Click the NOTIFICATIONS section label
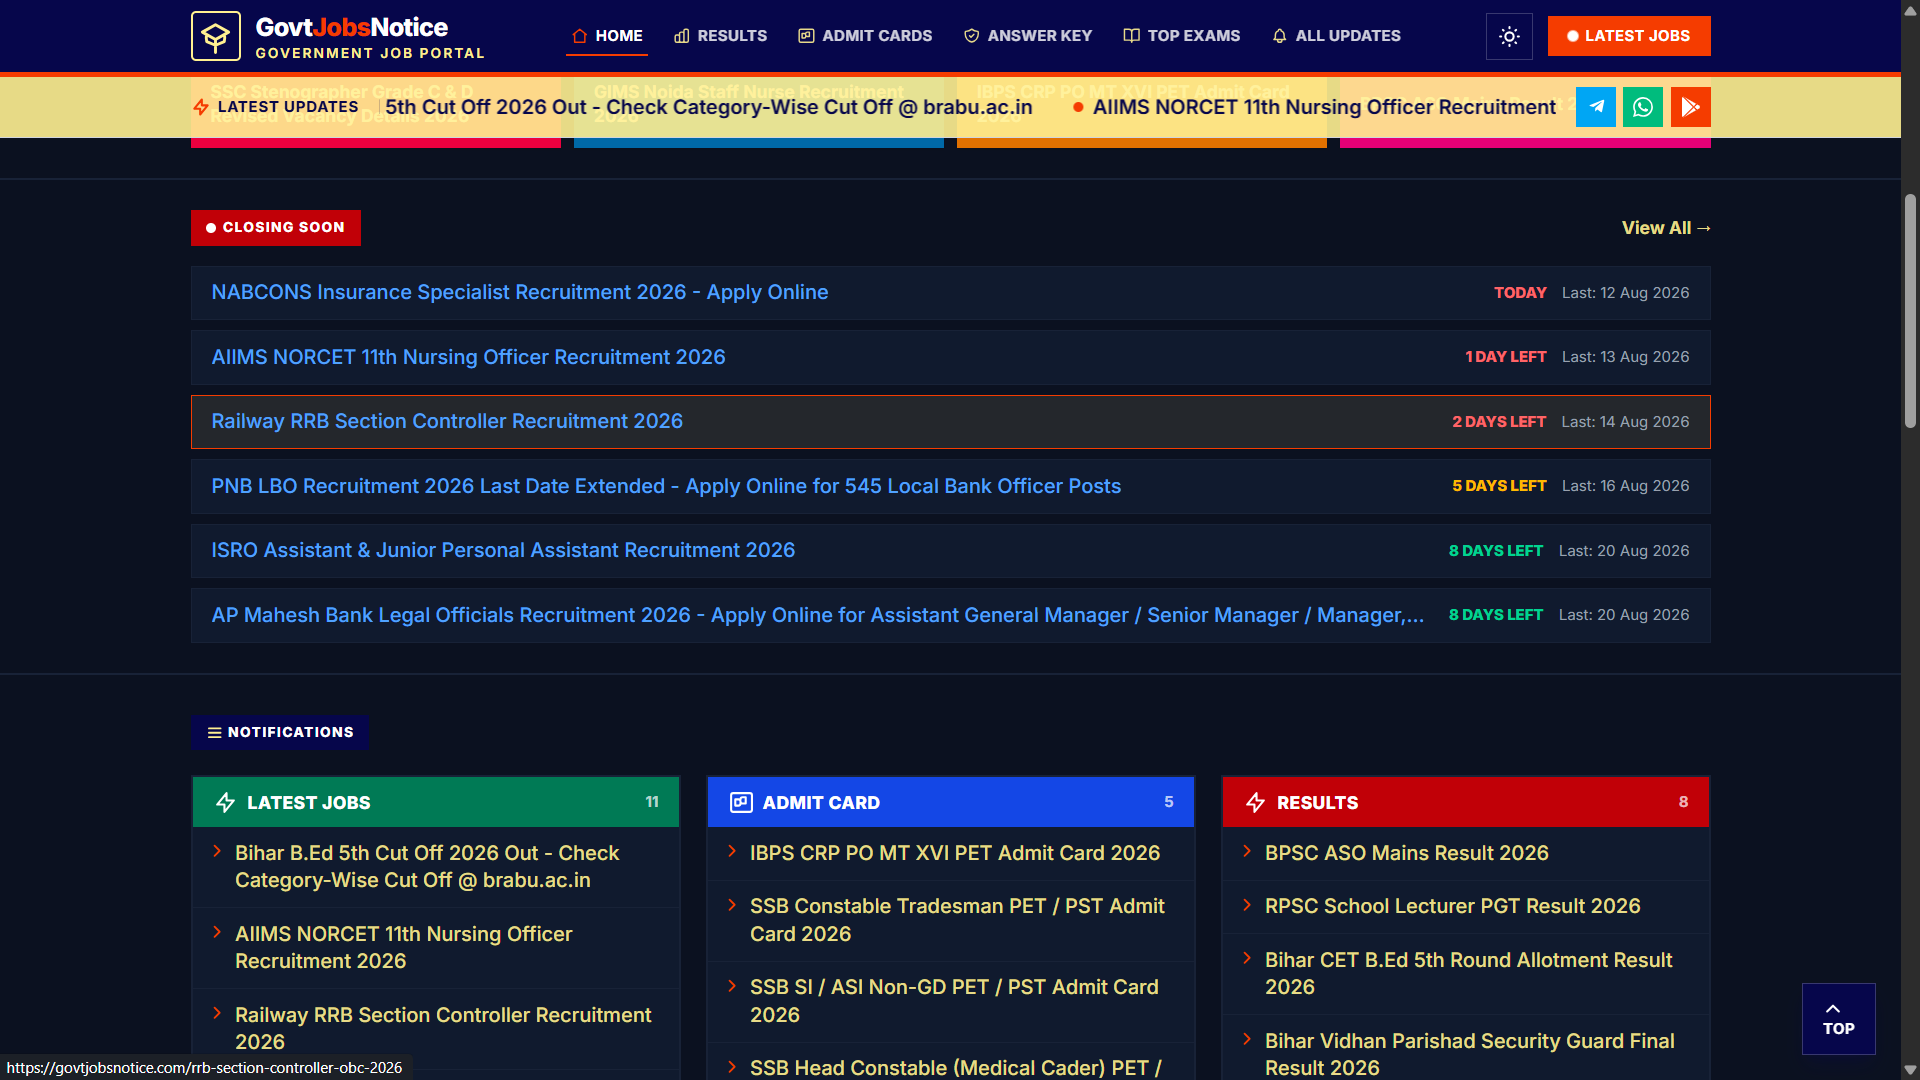This screenshot has width=1920, height=1080. pos(280,732)
